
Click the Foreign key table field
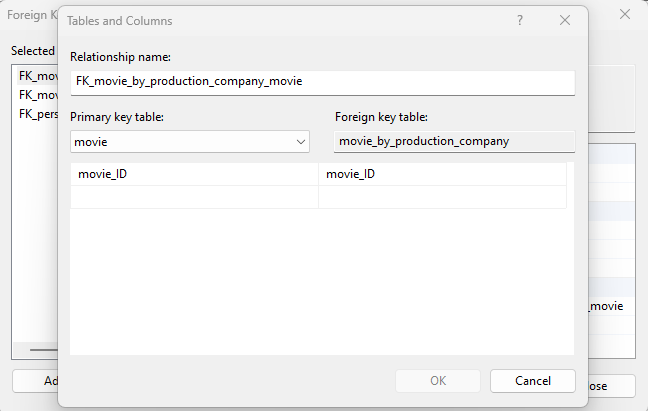pyautogui.click(x=454, y=141)
